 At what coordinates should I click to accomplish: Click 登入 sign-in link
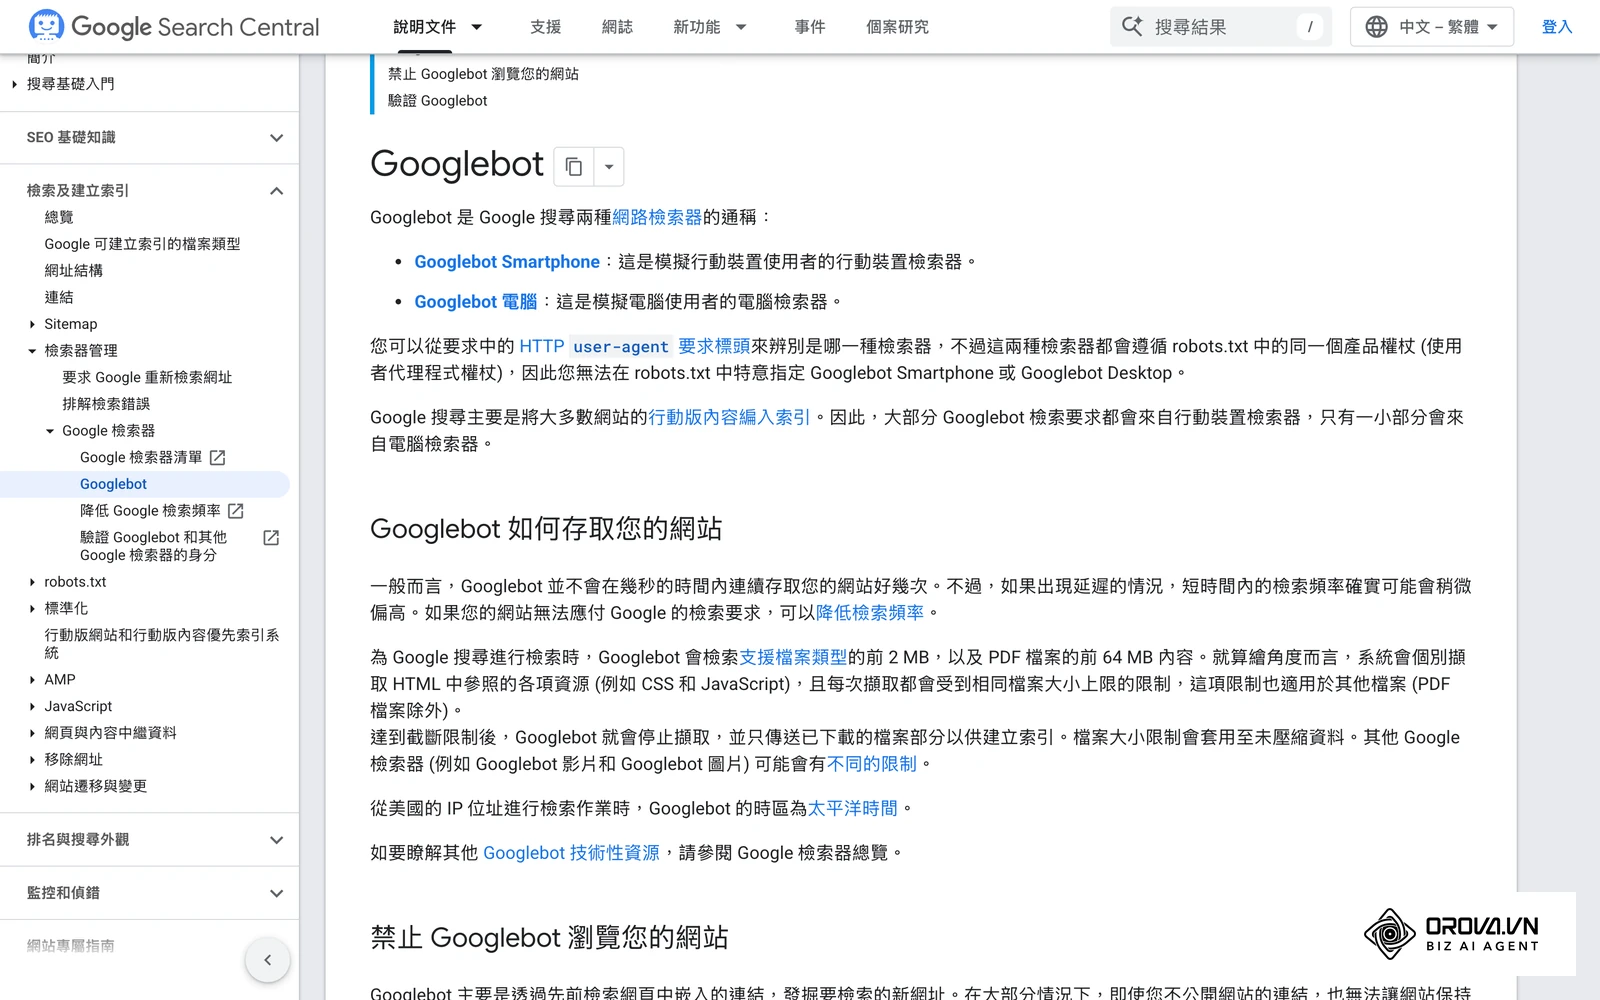pyautogui.click(x=1557, y=27)
